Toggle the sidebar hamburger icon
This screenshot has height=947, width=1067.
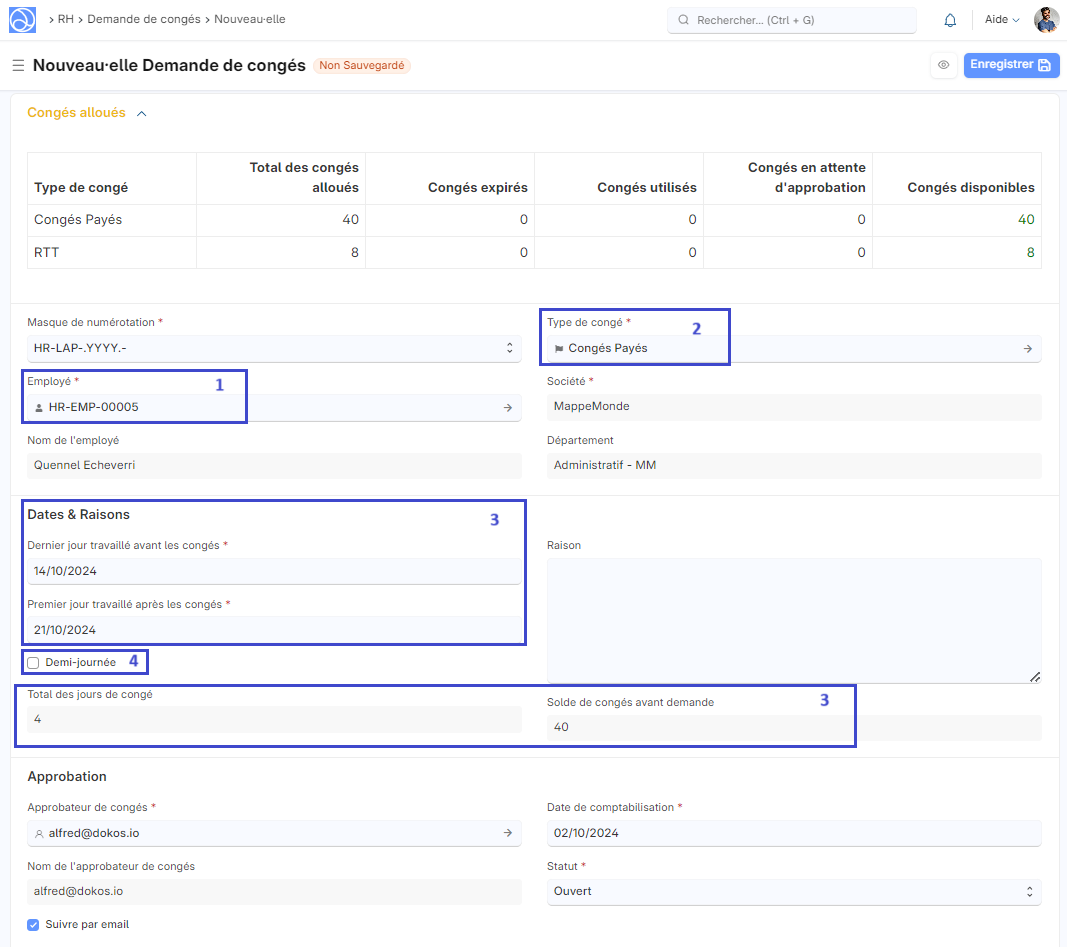pyautogui.click(x=18, y=66)
